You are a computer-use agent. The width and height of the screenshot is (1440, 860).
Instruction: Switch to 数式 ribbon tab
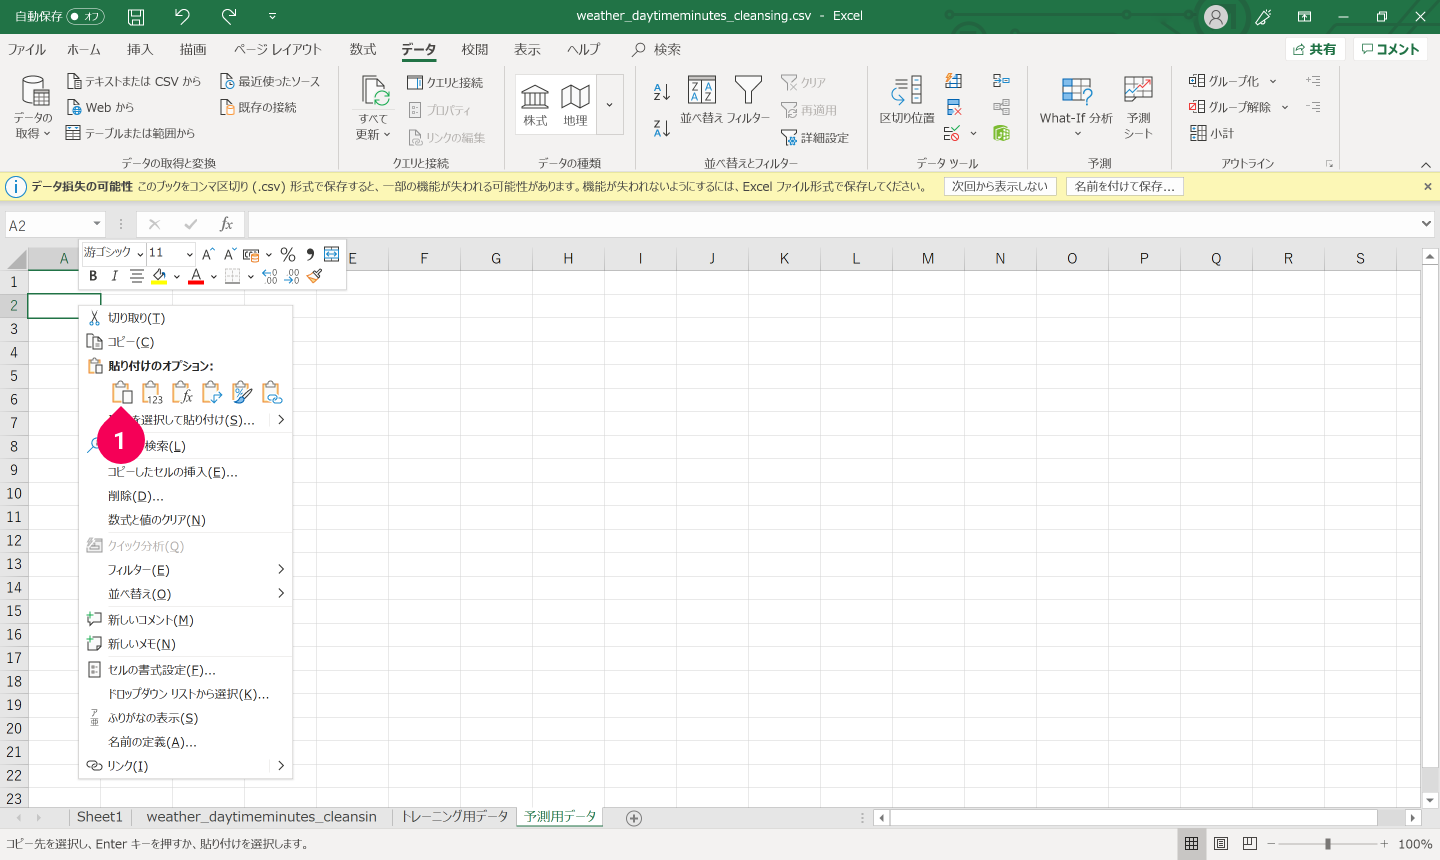[x=363, y=49]
